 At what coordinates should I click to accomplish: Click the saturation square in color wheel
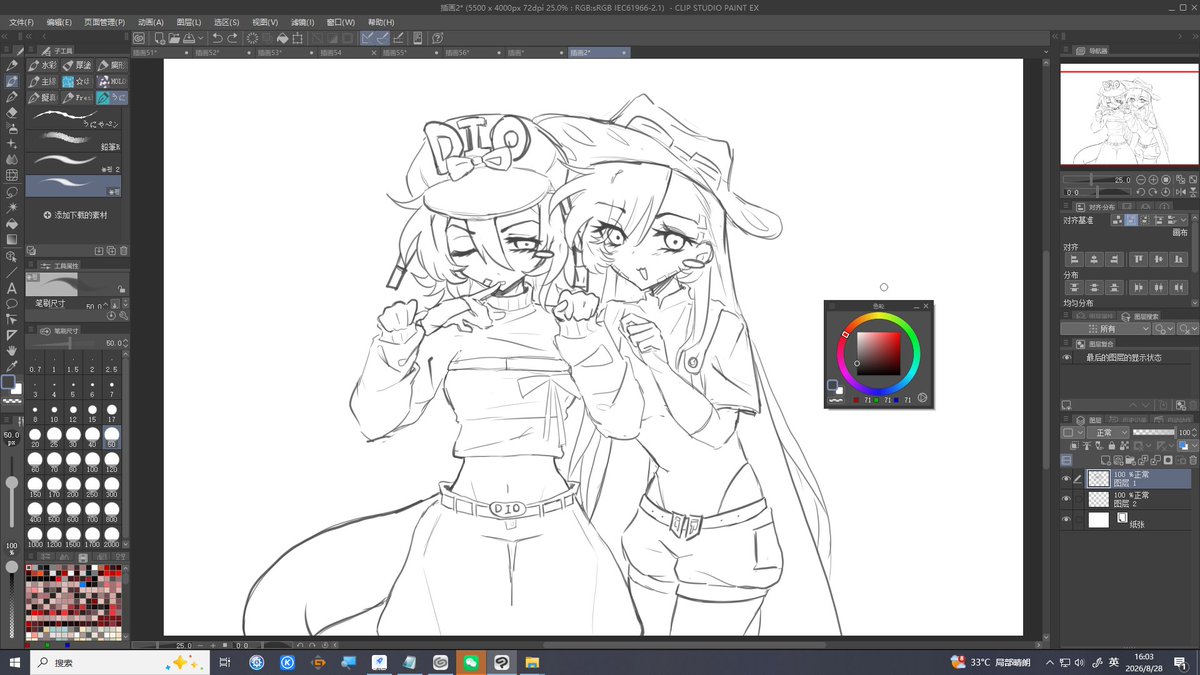click(x=879, y=352)
